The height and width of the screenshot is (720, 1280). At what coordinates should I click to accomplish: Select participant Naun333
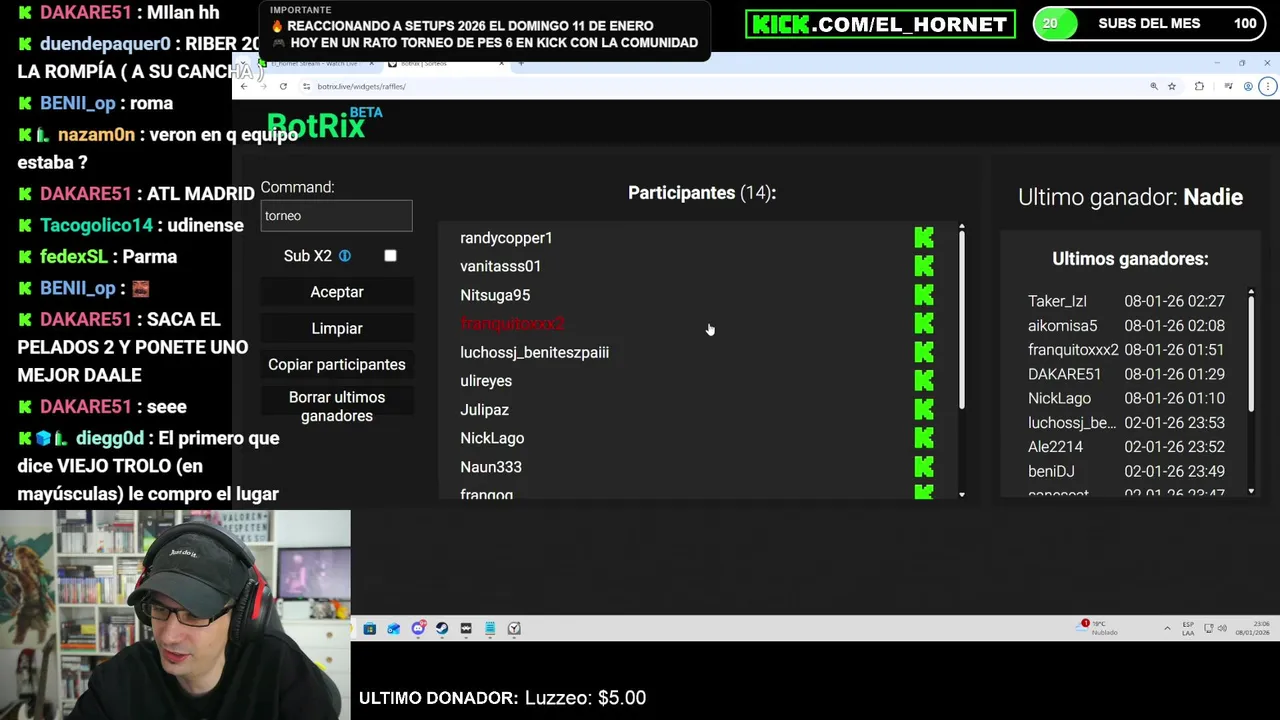coord(491,467)
